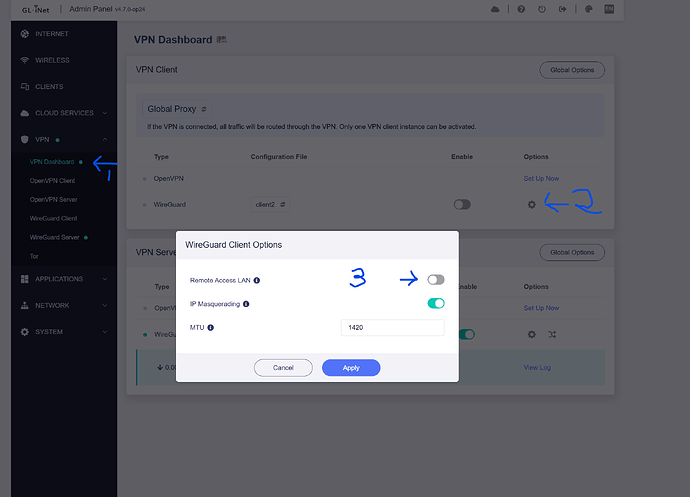Click the OpenVPN Set Up Now link

[541, 178]
